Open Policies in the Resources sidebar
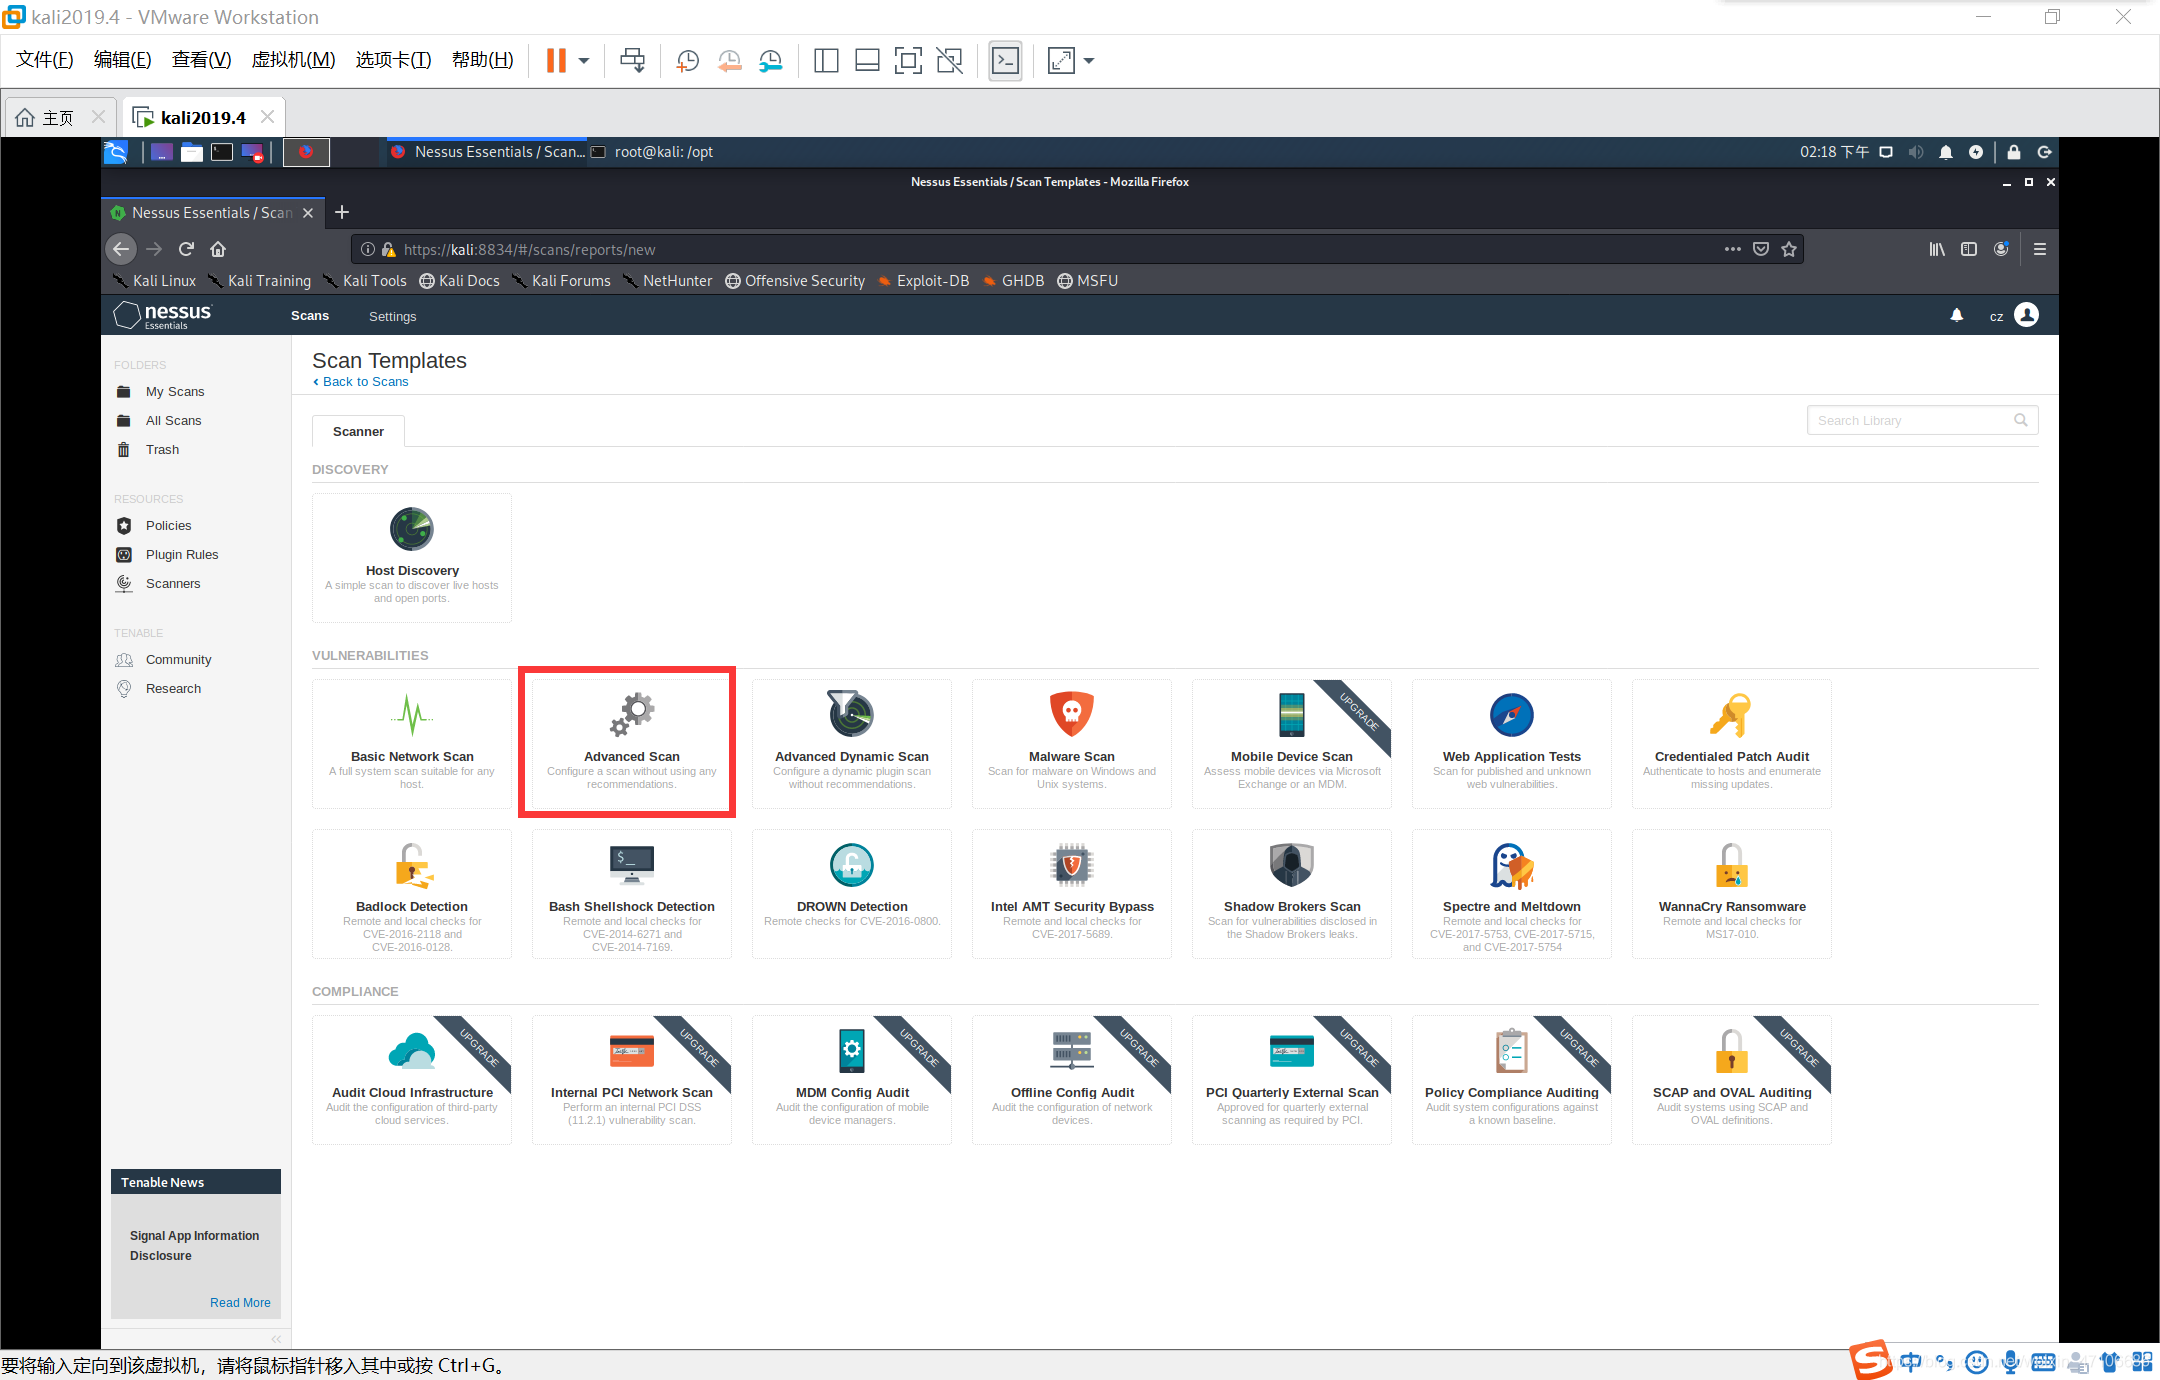2160x1380 pixels. pyautogui.click(x=168, y=526)
